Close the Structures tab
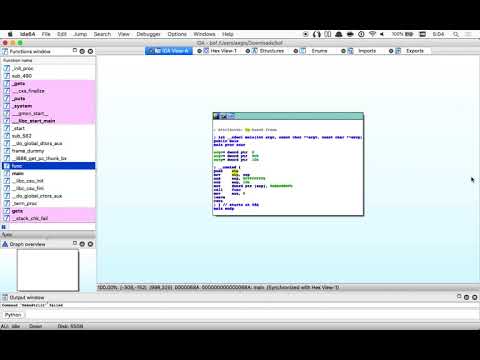This screenshot has height=360, width=480. tap(248, 51)
